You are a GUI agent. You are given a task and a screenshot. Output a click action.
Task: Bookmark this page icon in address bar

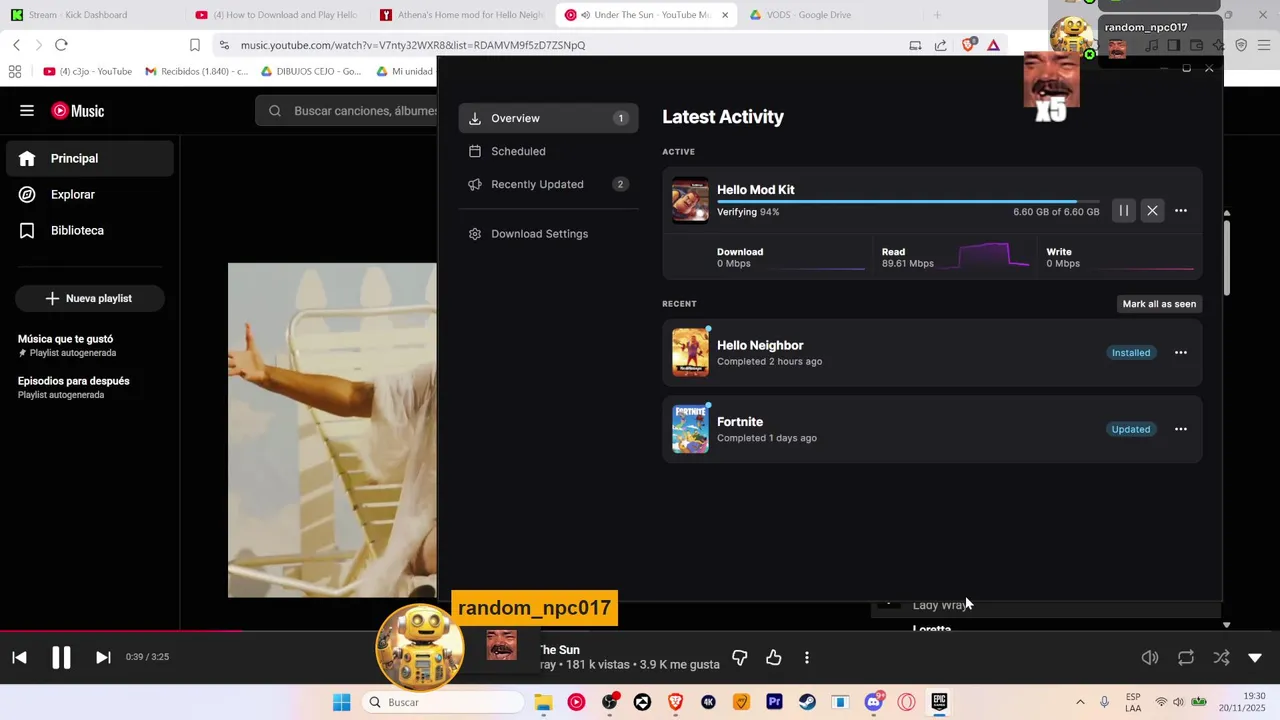(195, 45)
